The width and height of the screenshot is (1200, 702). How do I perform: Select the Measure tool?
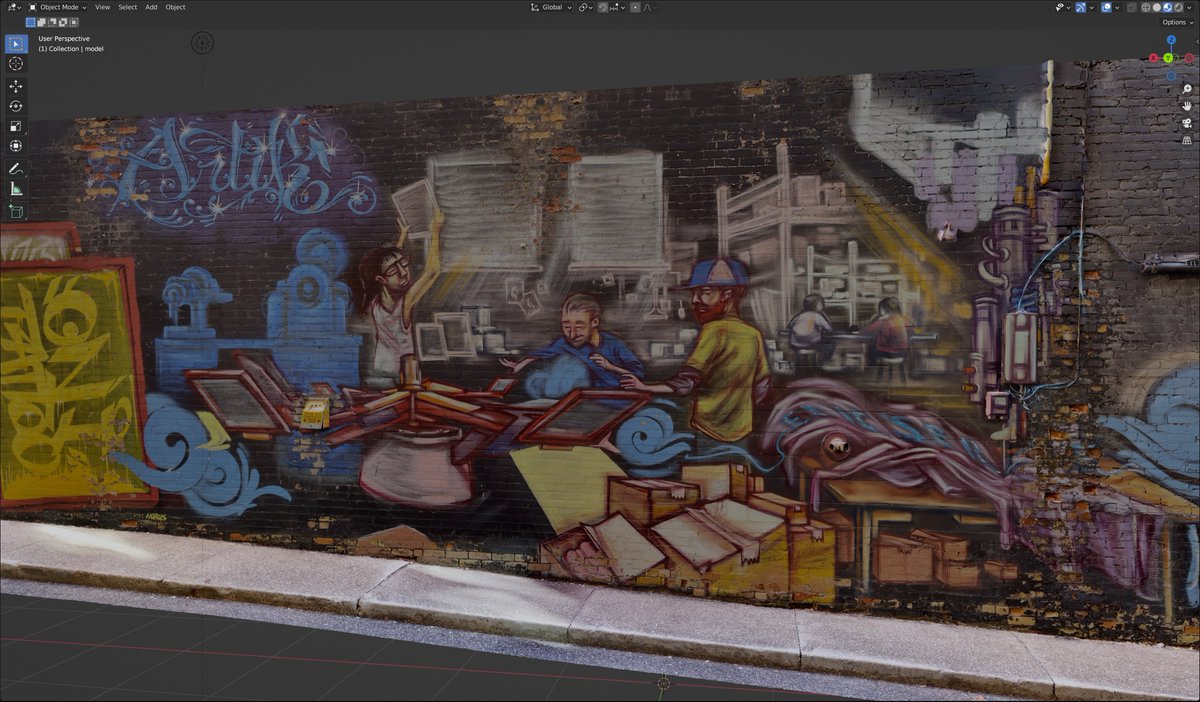tap(16, 189)
